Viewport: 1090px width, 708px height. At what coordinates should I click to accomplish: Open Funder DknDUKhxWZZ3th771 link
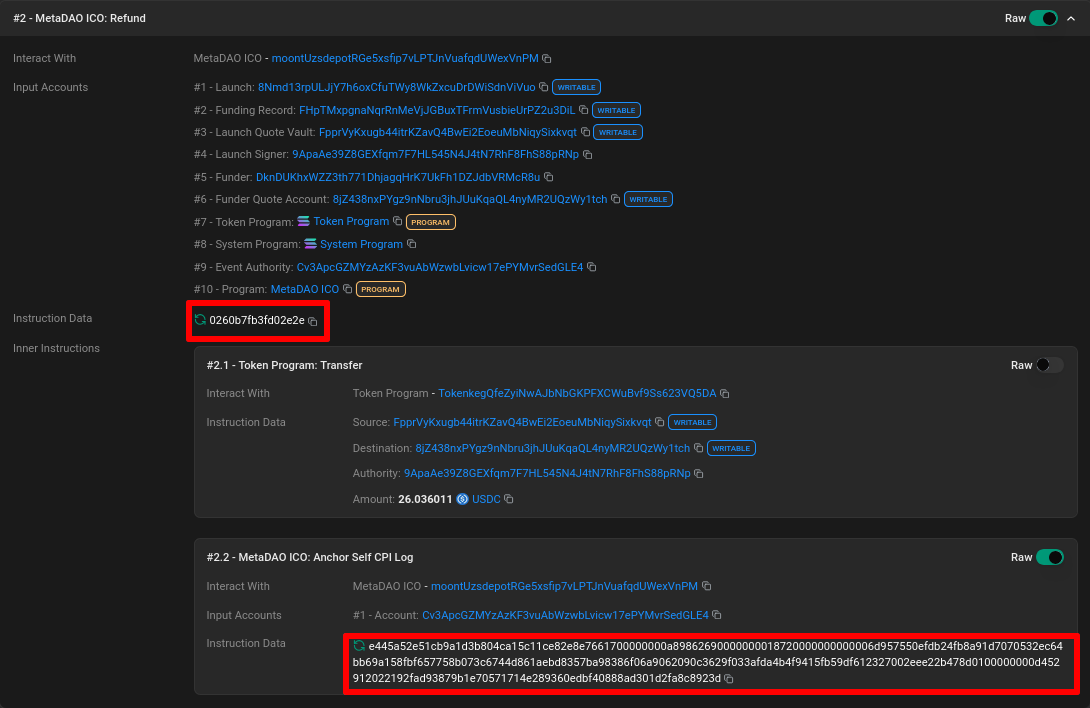[x=398, y=177]
